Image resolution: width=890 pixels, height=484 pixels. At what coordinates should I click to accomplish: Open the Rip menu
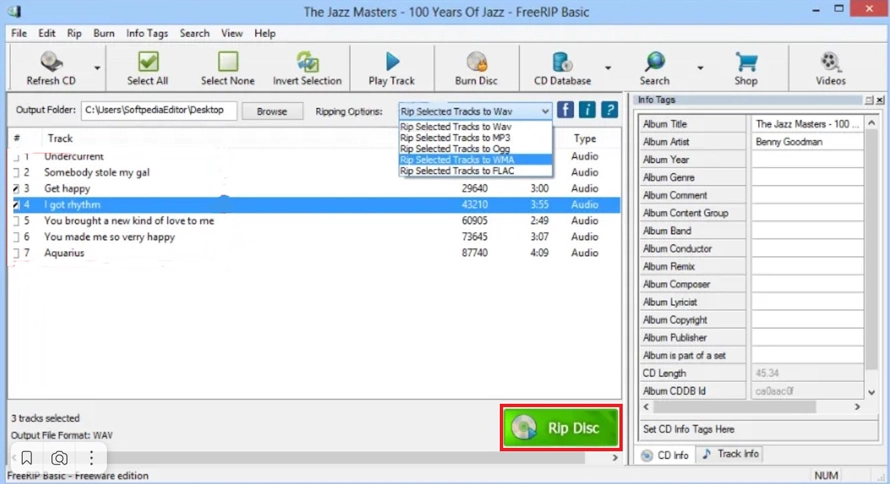(74, 33)
